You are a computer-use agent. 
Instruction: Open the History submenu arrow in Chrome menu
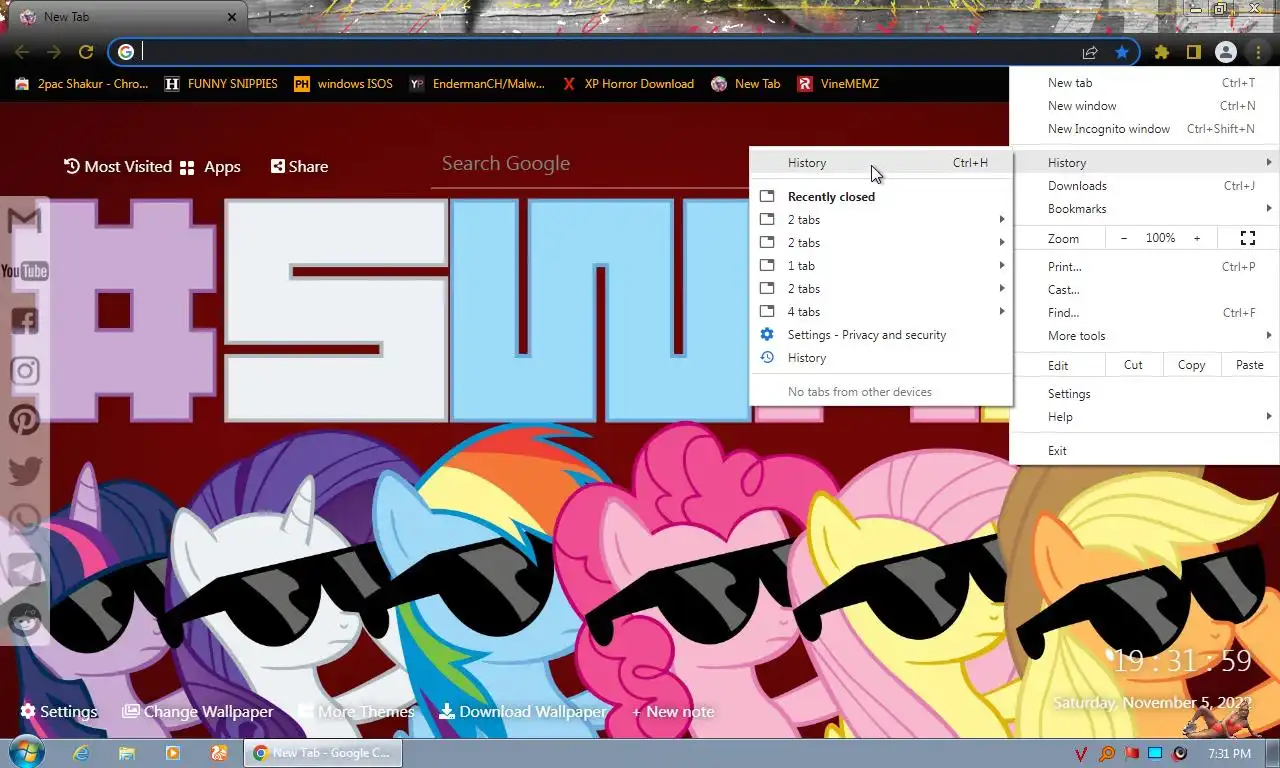coord(1269,162)
